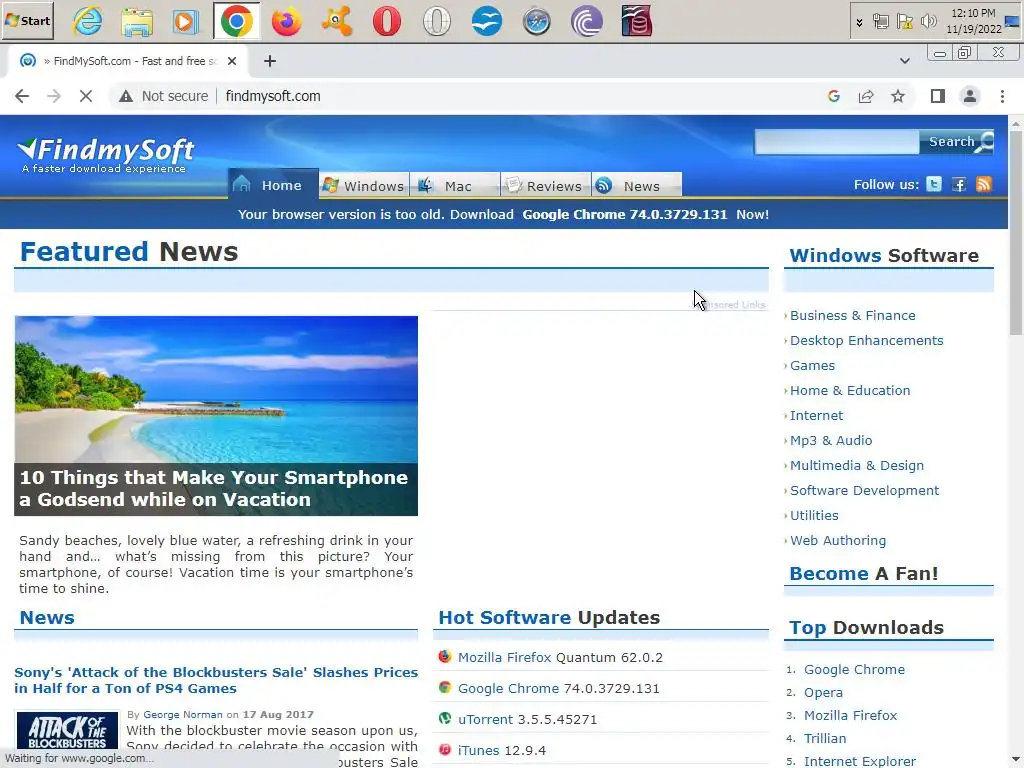Viewport: 1024px width, 768px height.
Task: Open Desktop Enhancements category
Action: coord(867,340)
